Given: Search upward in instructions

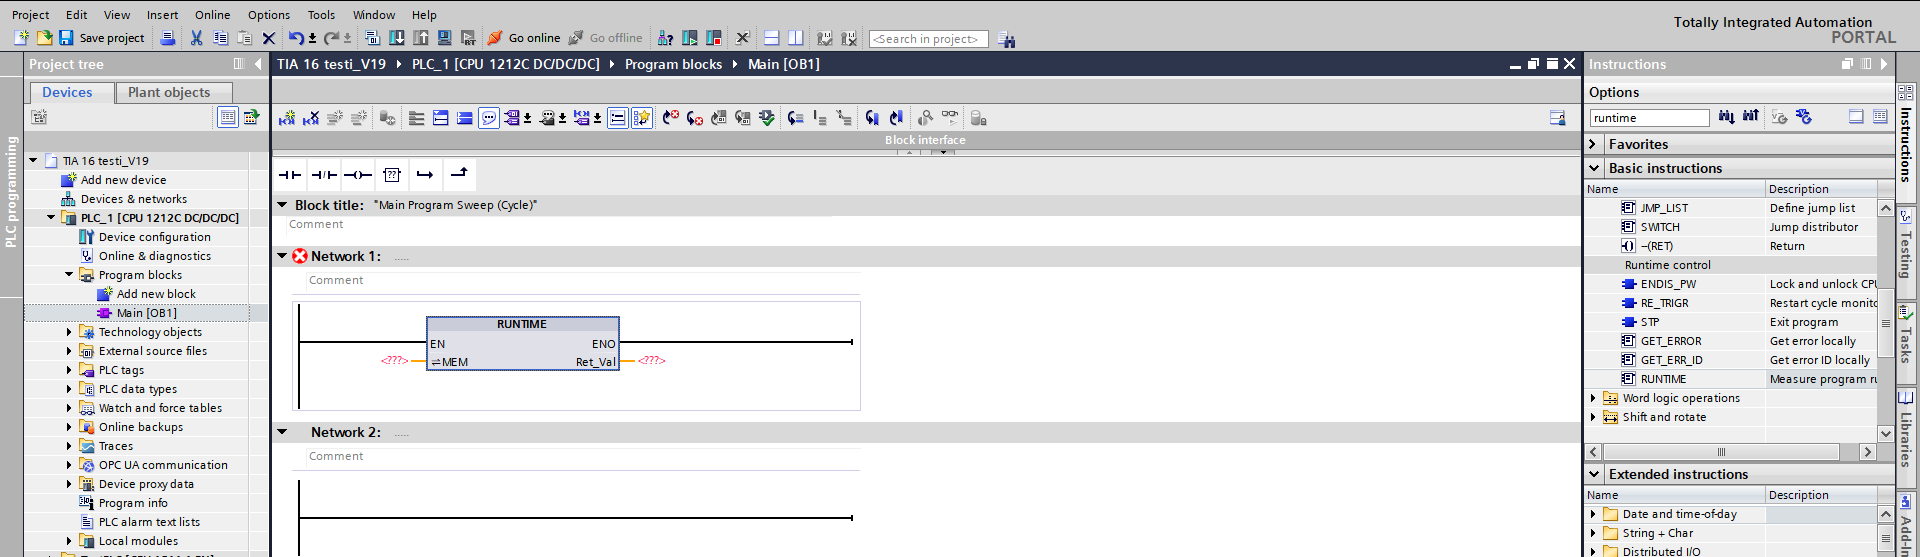Looking at the screenshot, I should pyautogui.click(x=1750, y=117).
